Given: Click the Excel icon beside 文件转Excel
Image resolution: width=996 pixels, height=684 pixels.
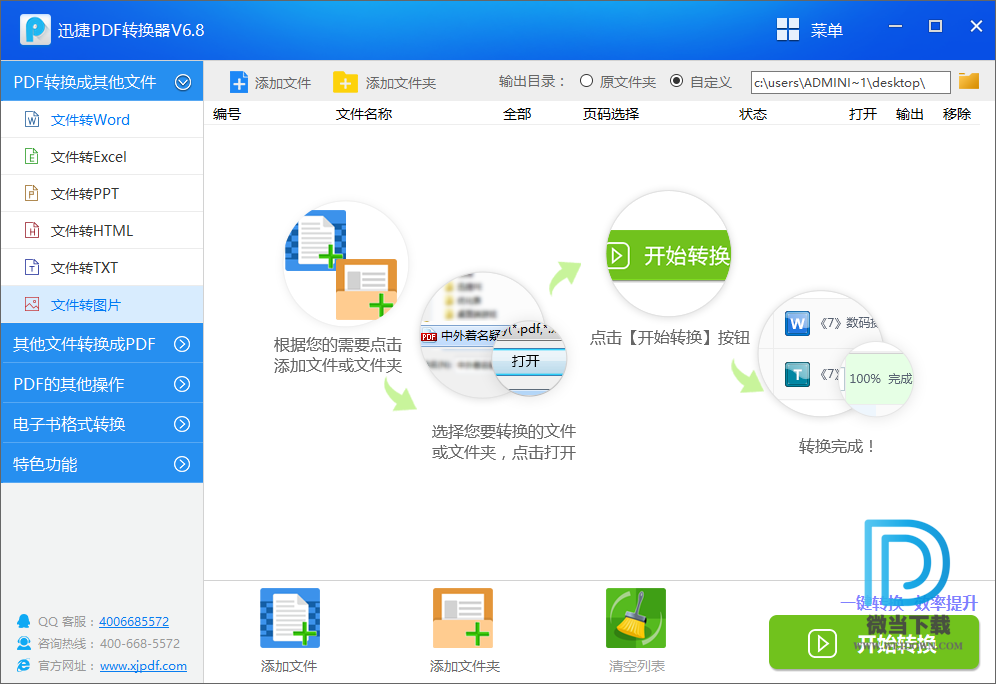Looking at the screenshot, I should tap(32, 156).
